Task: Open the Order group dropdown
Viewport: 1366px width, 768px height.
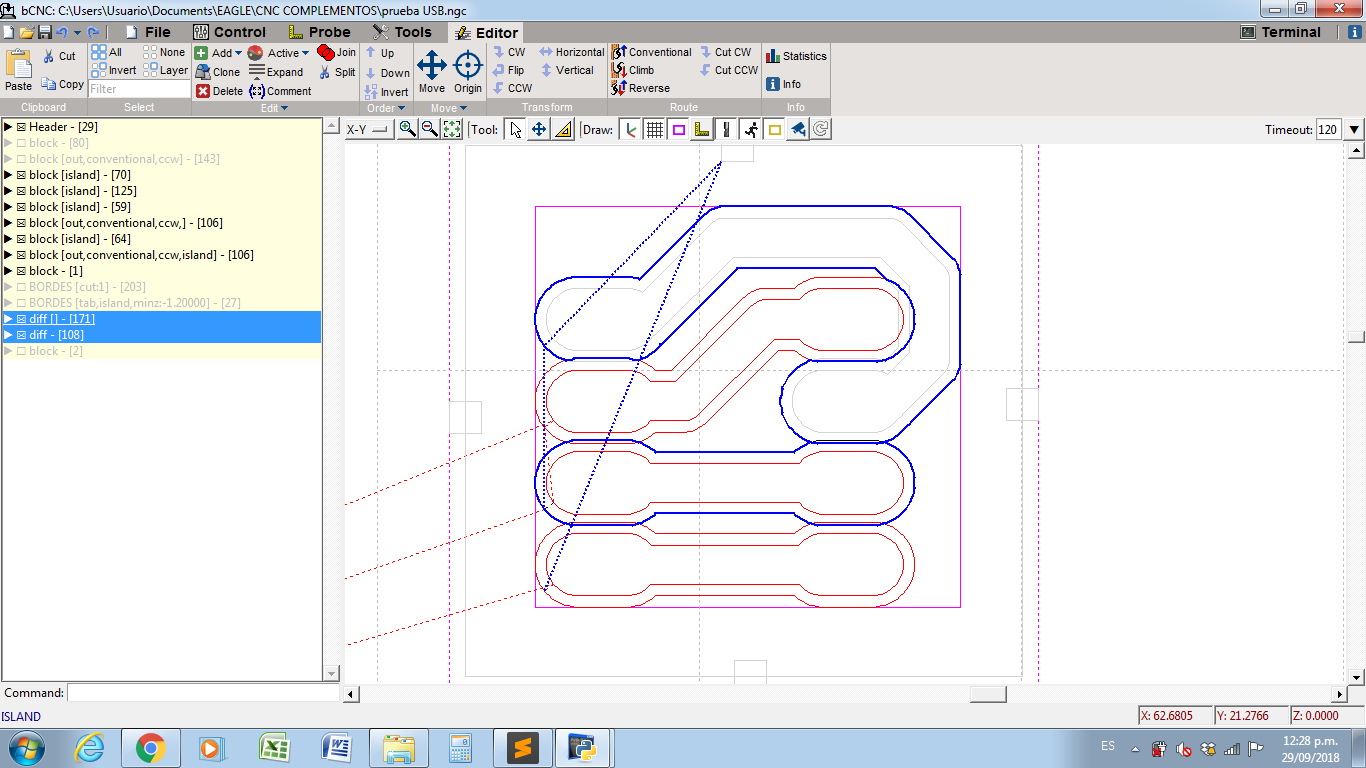Action: 386,108
